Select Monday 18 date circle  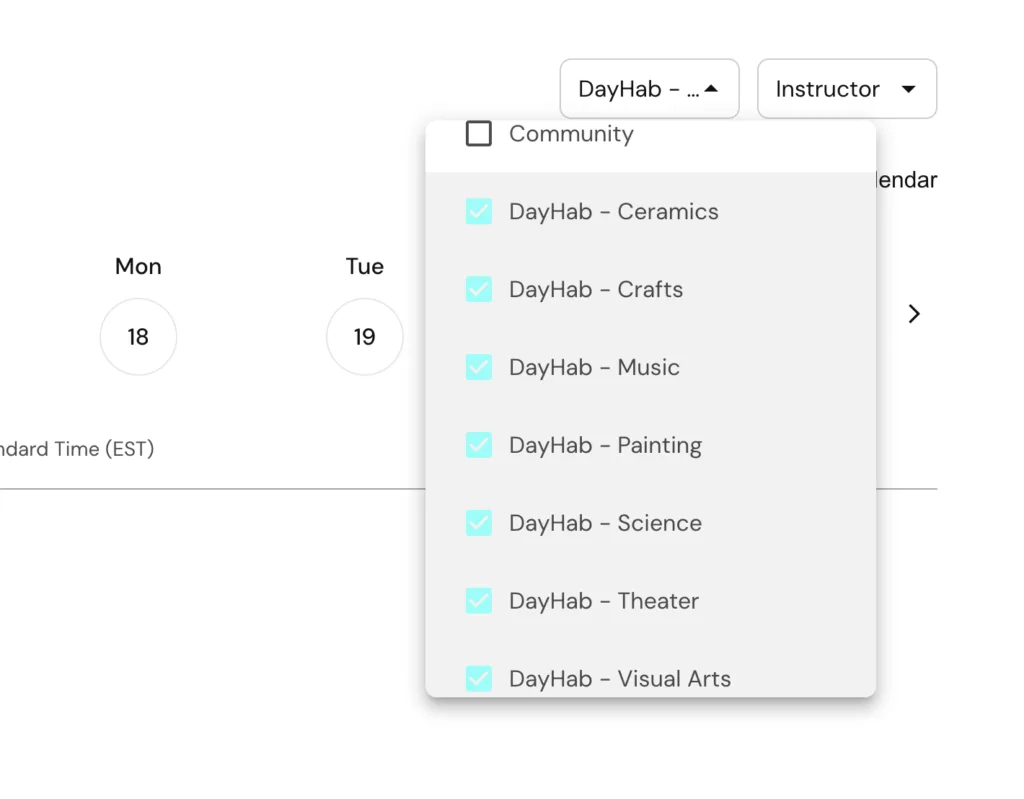coord(138,336)
